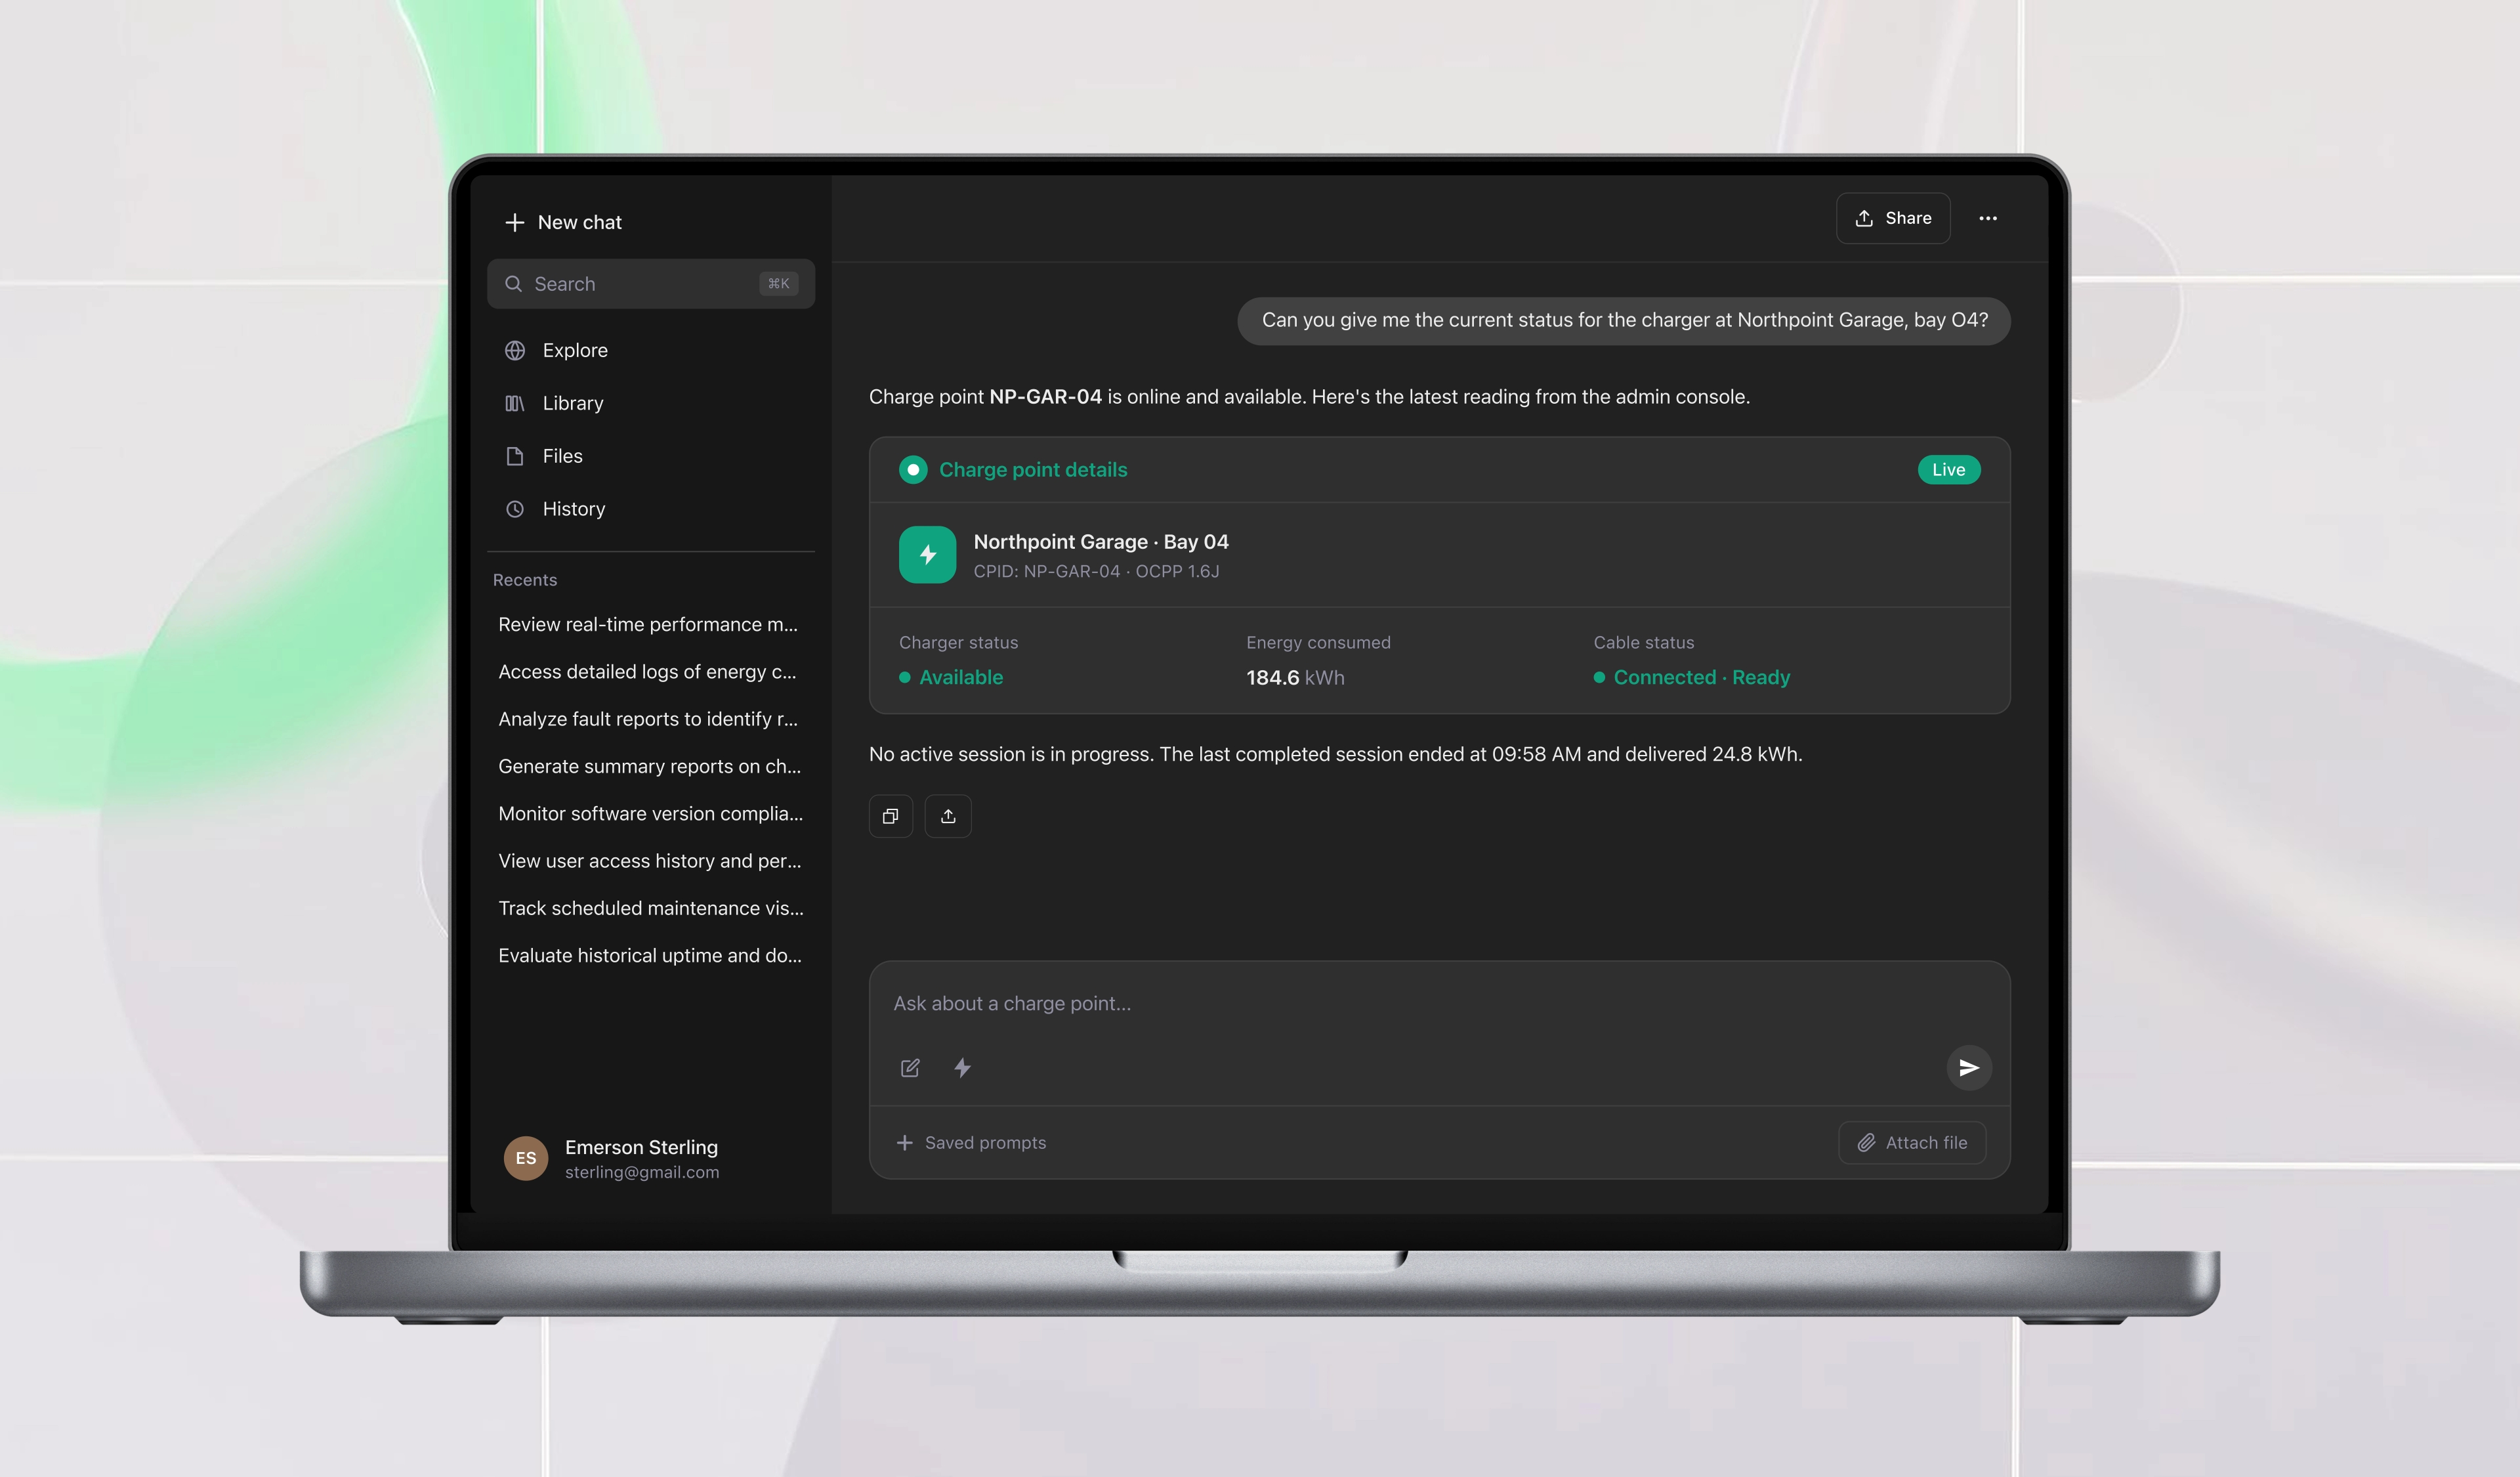Click the Explore globe icon
The image size is (2520, 1477).
(x=515, y=350)
